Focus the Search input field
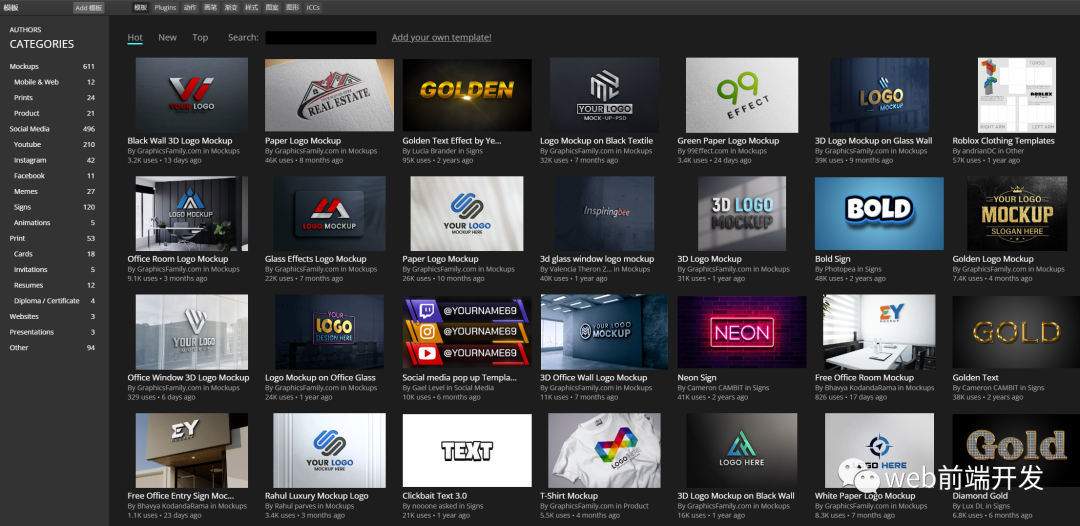 321,38
